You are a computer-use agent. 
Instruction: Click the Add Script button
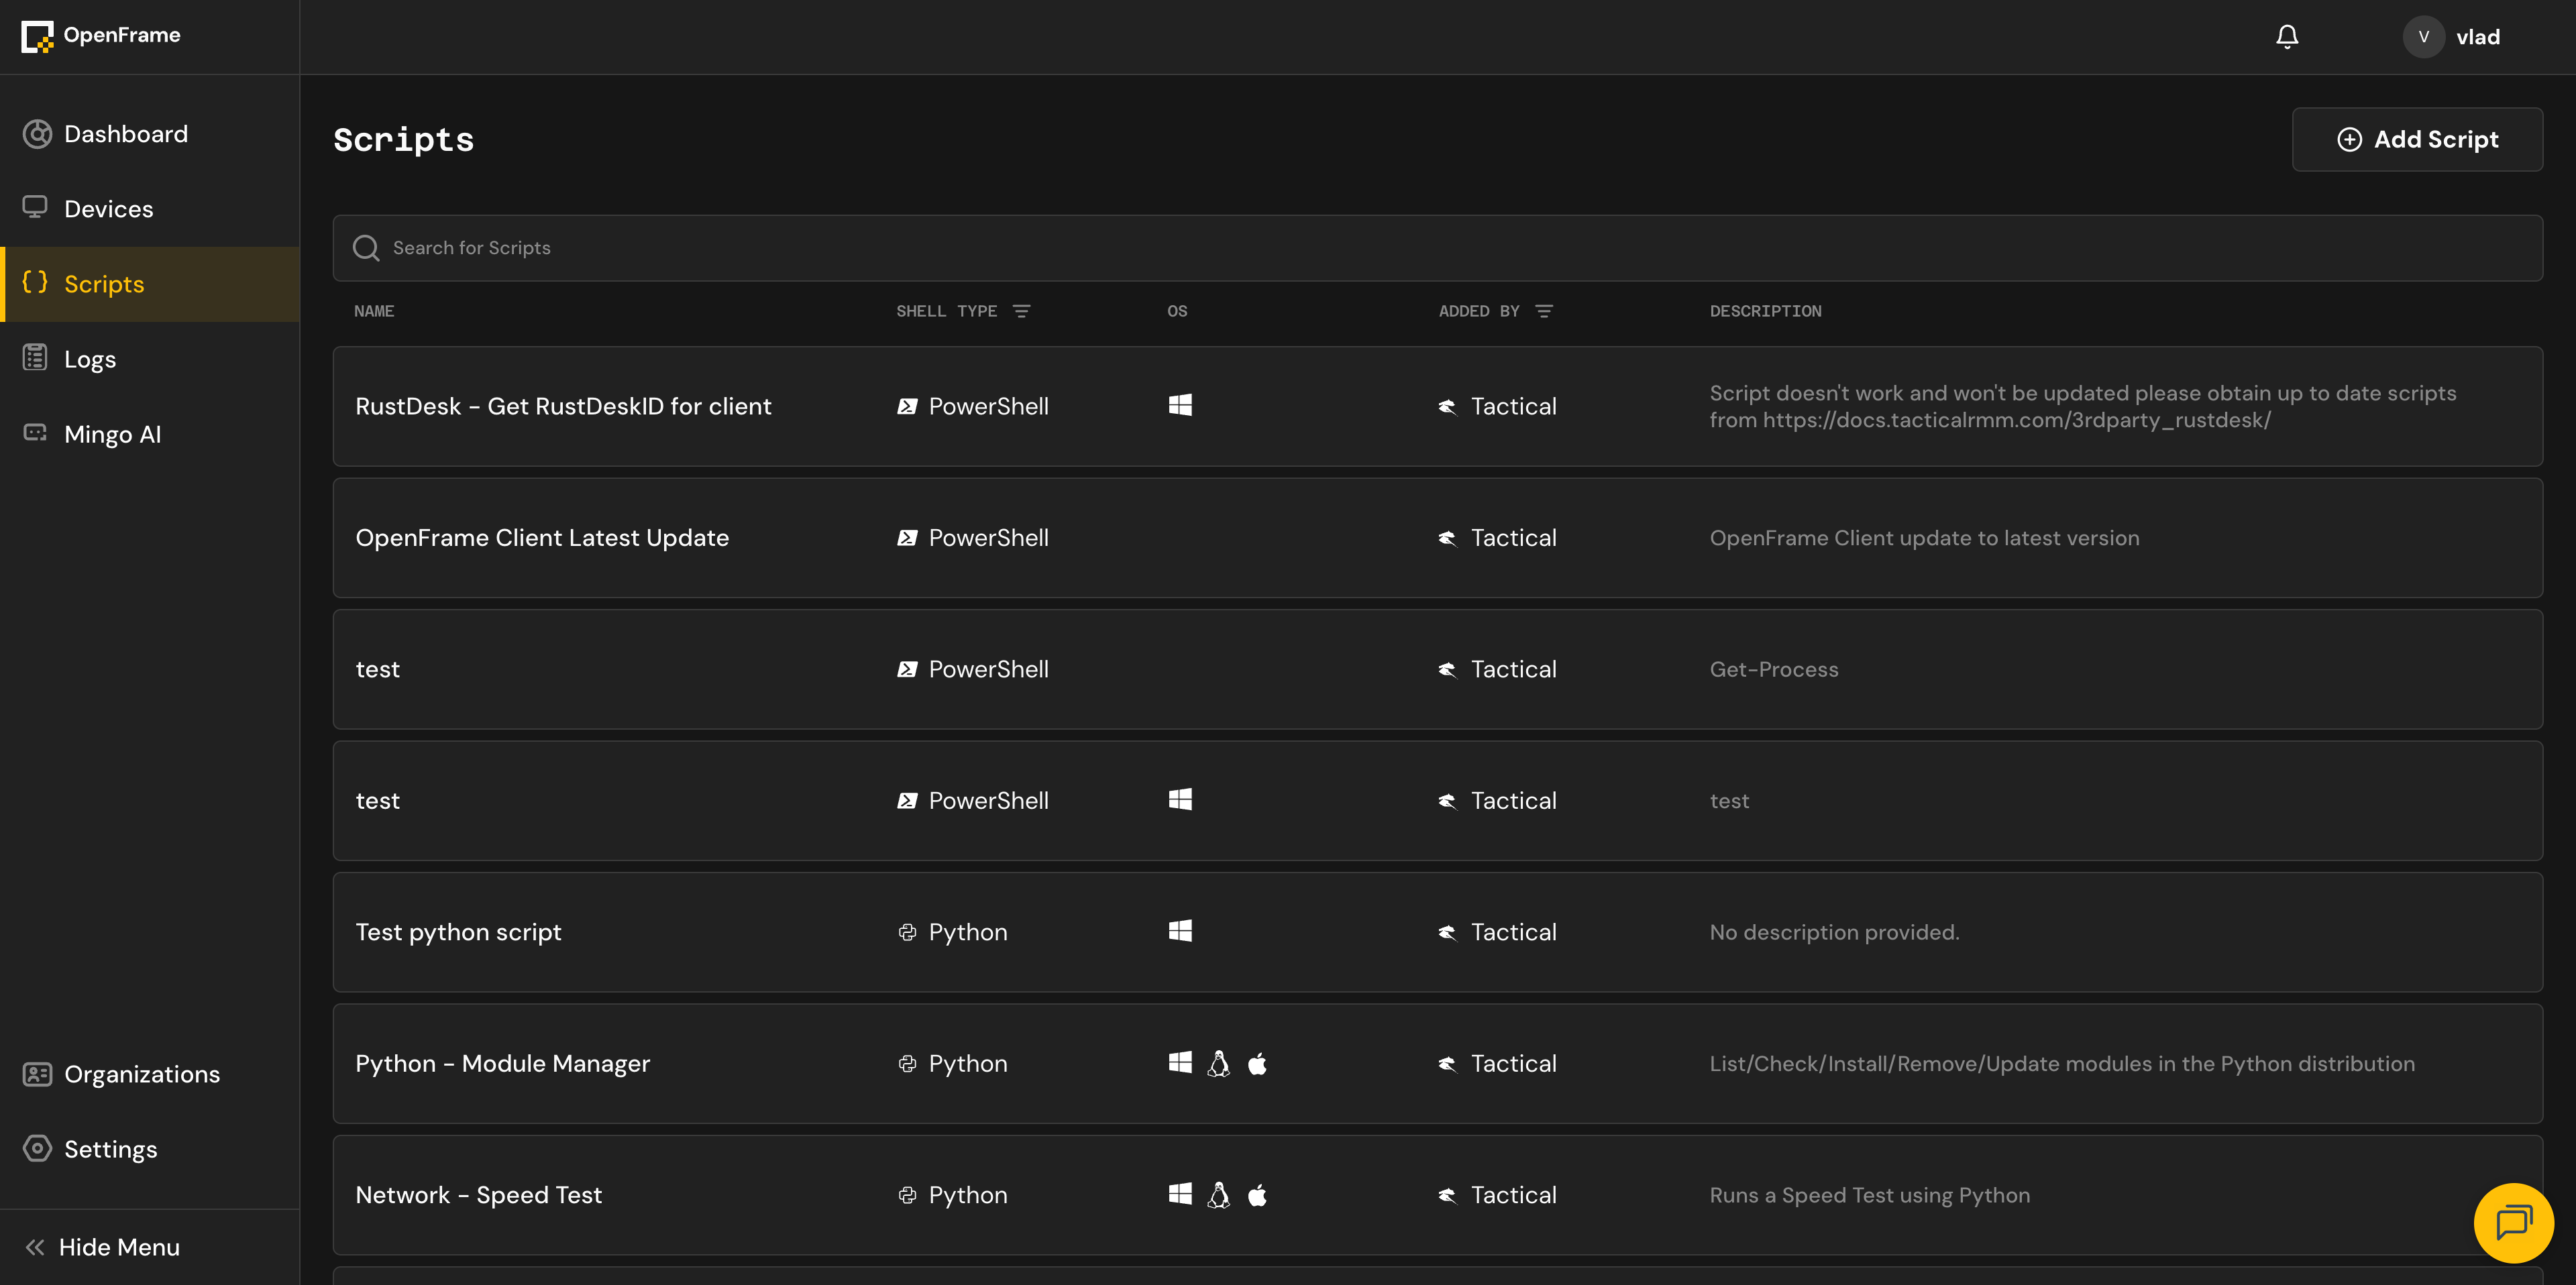tap(2416, 139)
